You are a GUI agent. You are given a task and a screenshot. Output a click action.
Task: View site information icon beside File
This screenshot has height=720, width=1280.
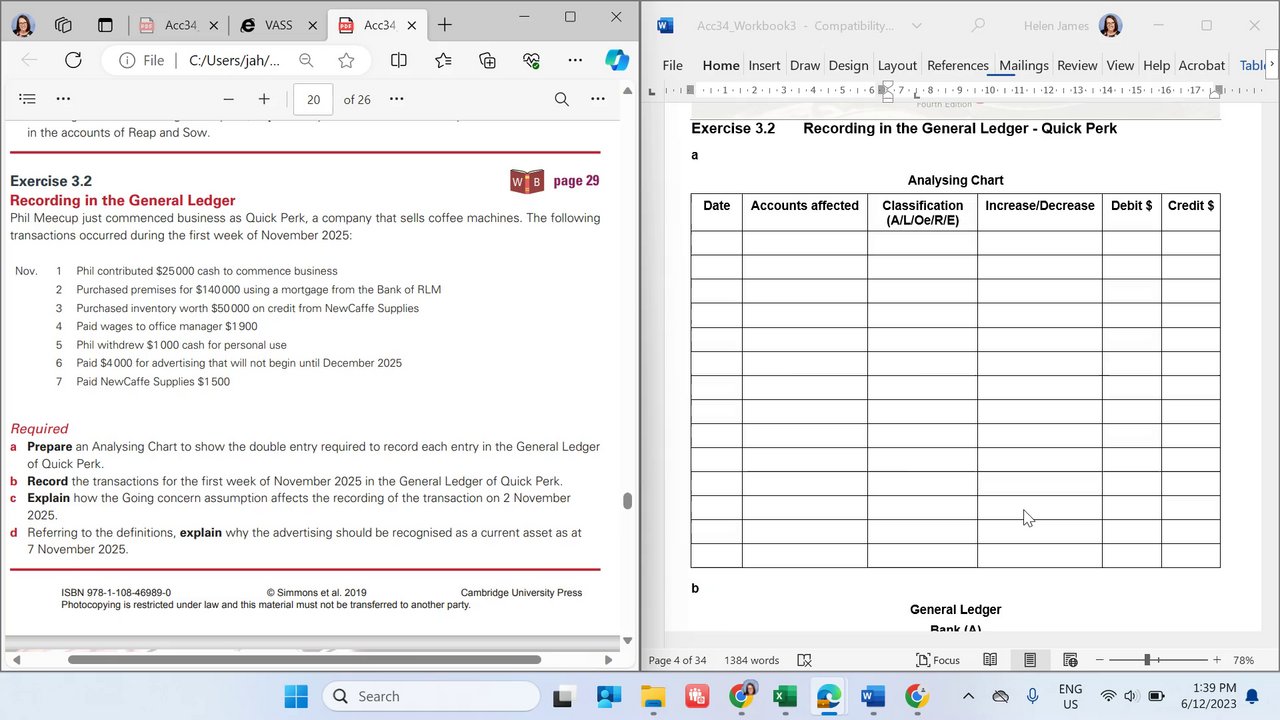[x=127, y=60]
